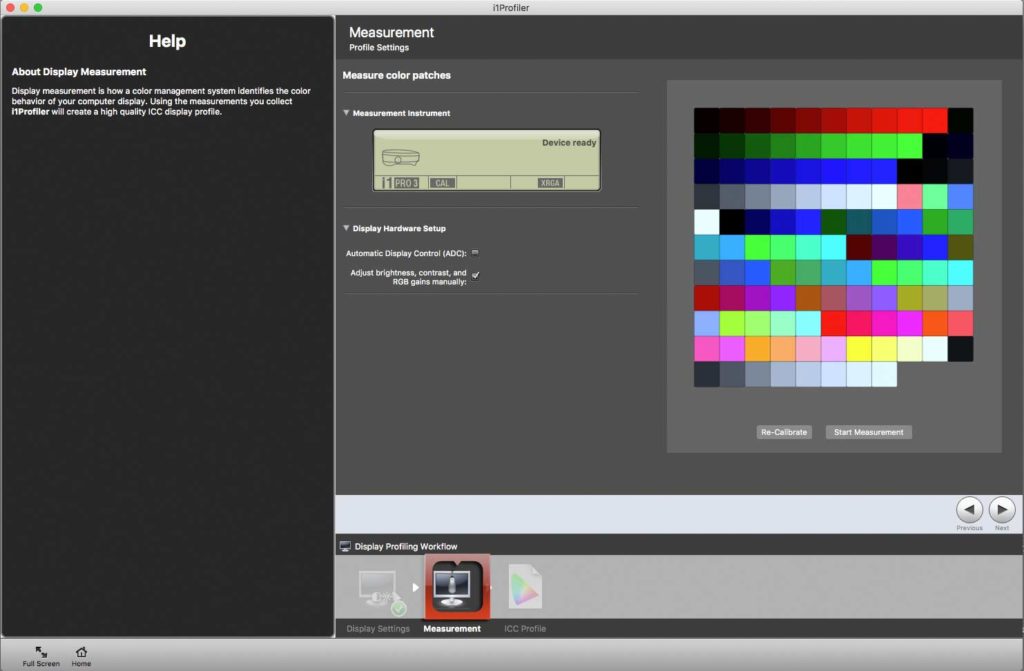
Task: Click the Profile Settings subtitle
Action: 379,48
